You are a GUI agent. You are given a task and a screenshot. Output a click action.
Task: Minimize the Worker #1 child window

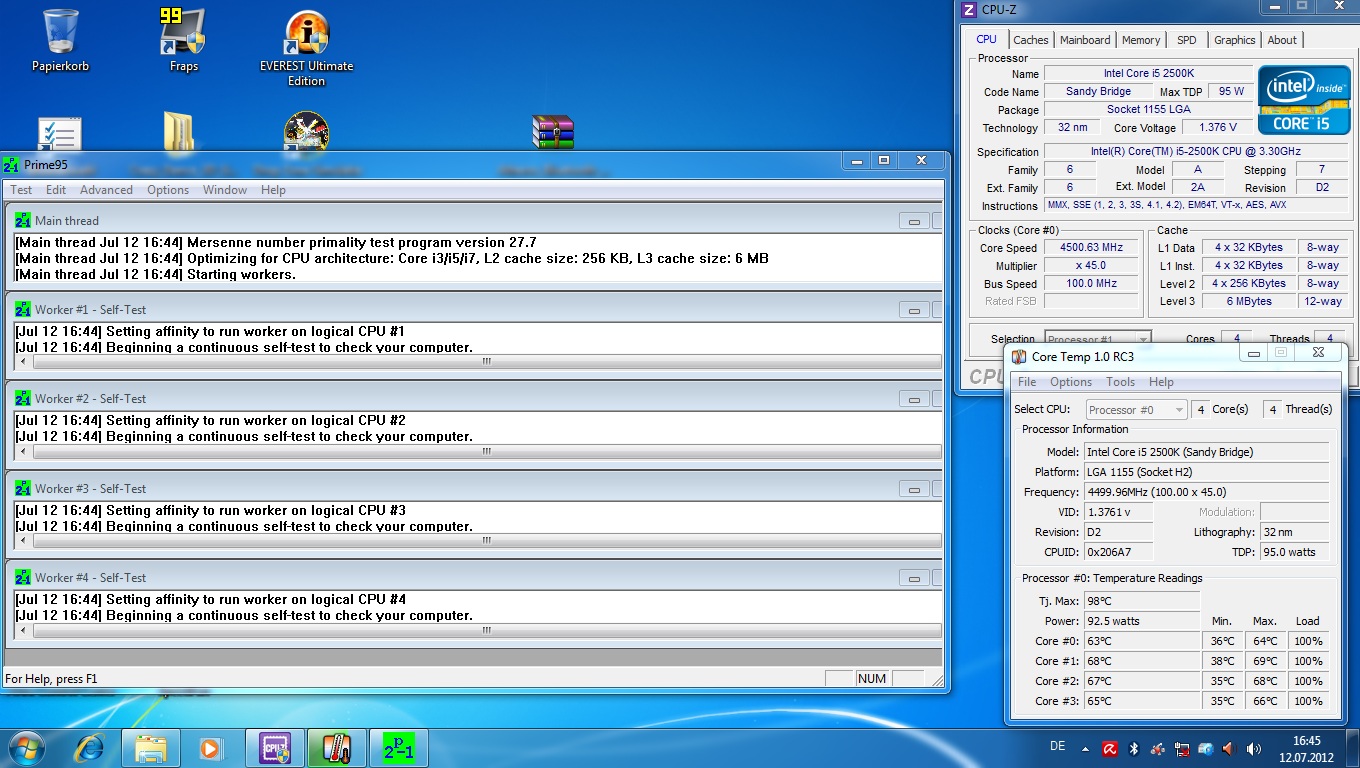913,310
